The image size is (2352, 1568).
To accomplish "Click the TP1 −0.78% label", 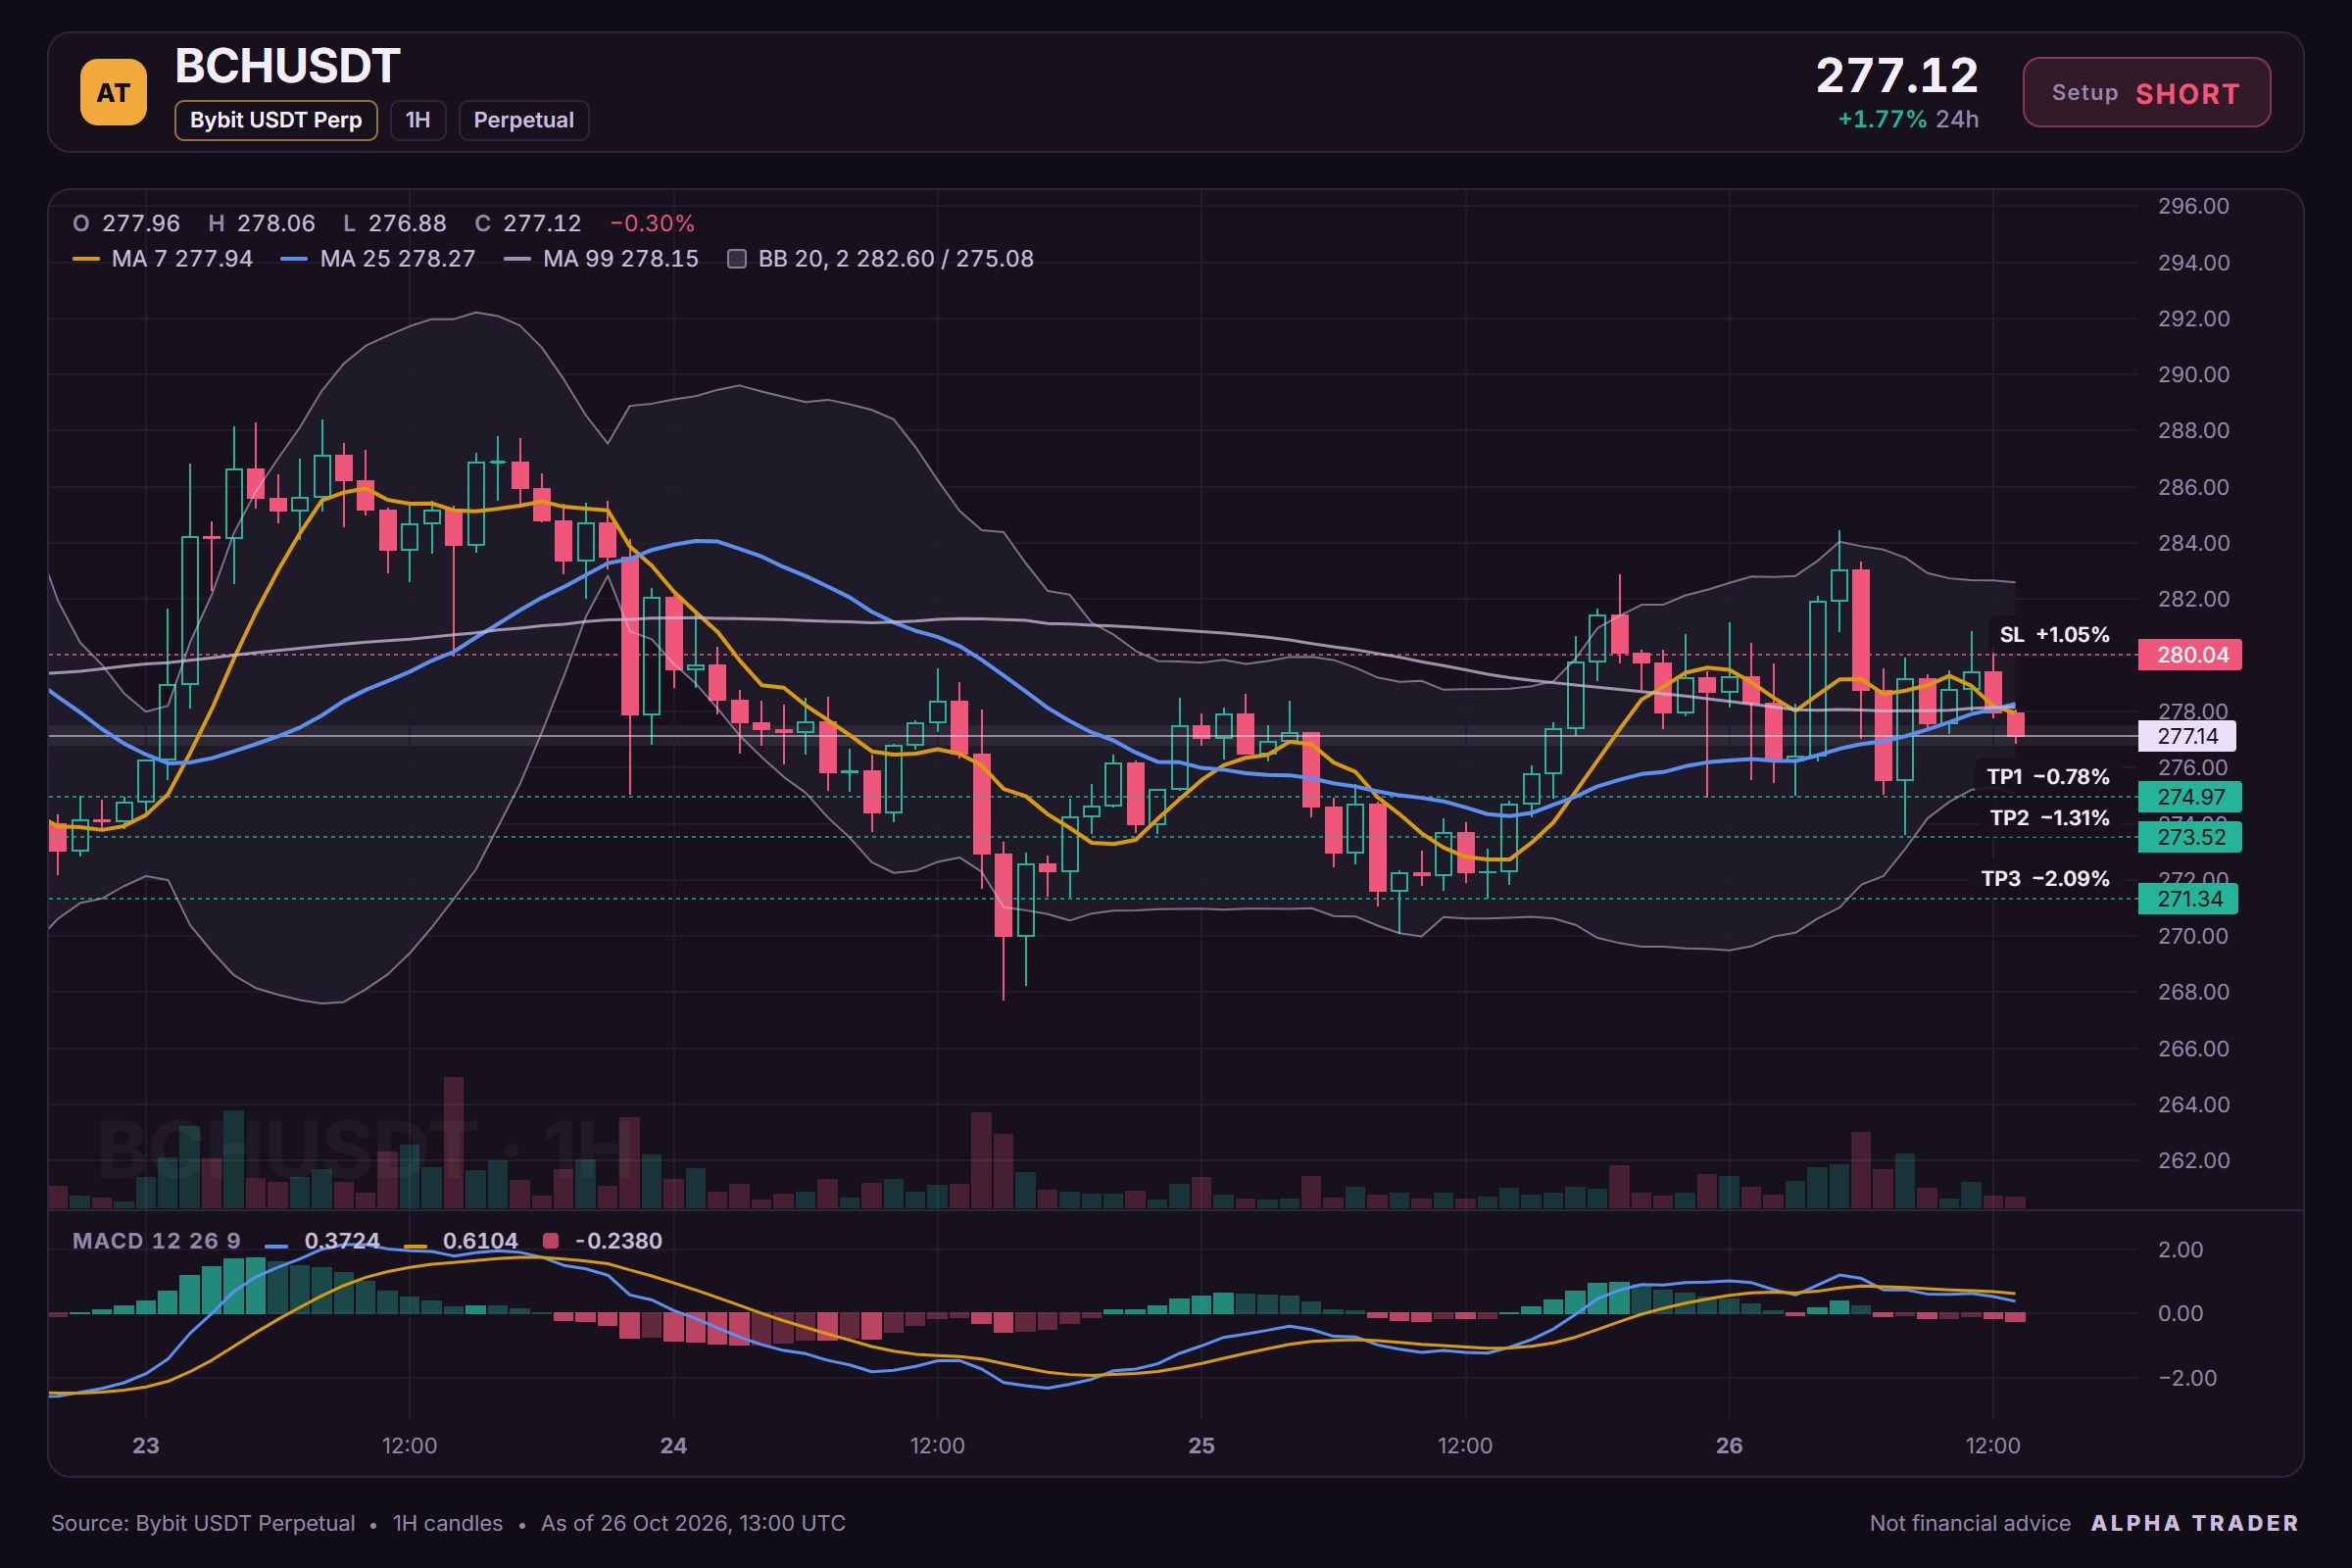I will tap(2048, 777).
